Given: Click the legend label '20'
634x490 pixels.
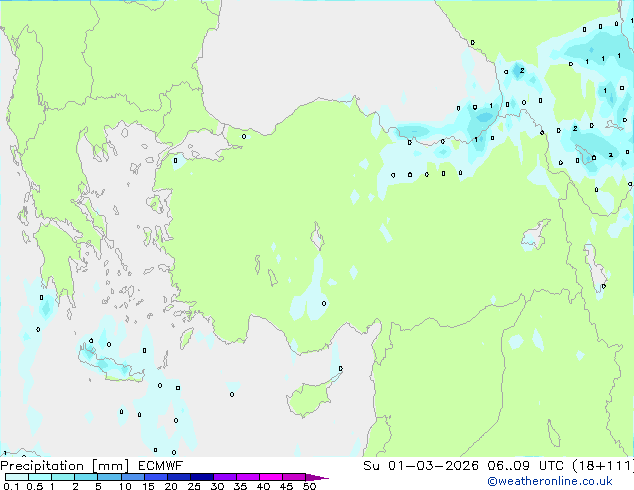Looking at the screenshot, I should click(171, 486).
